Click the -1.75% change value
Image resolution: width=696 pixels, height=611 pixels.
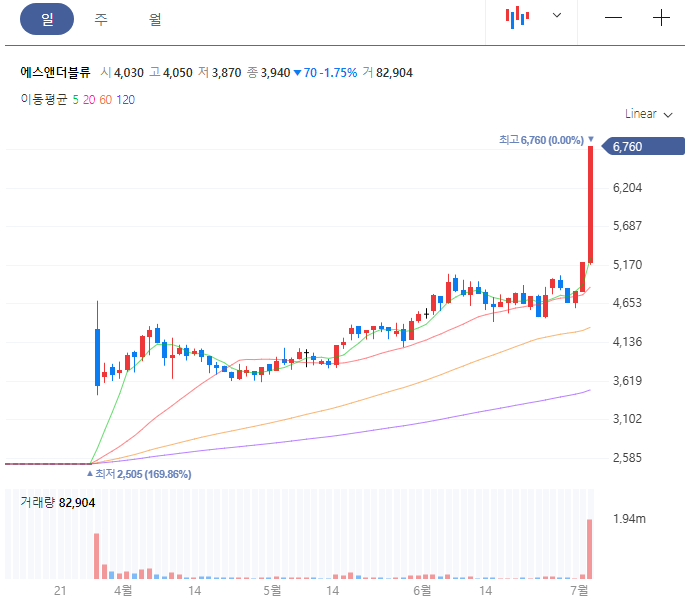tap(339, 73)
